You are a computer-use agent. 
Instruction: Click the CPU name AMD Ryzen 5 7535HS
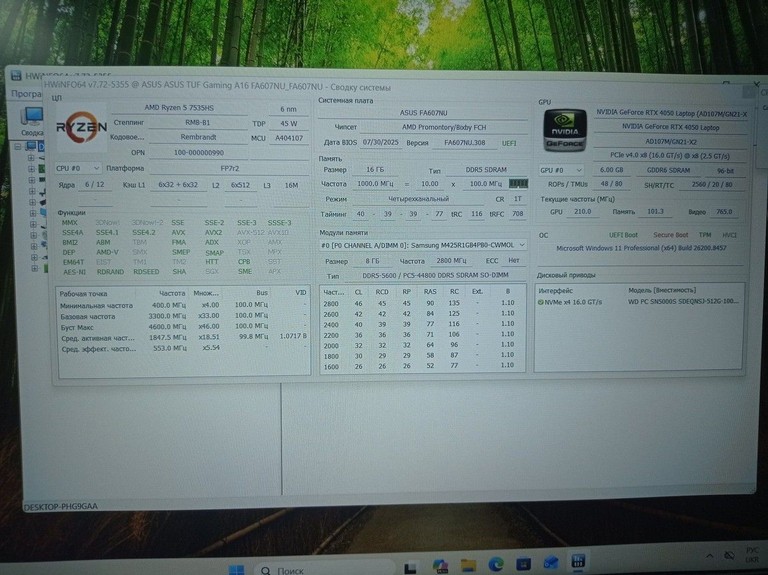pos(179,108)
